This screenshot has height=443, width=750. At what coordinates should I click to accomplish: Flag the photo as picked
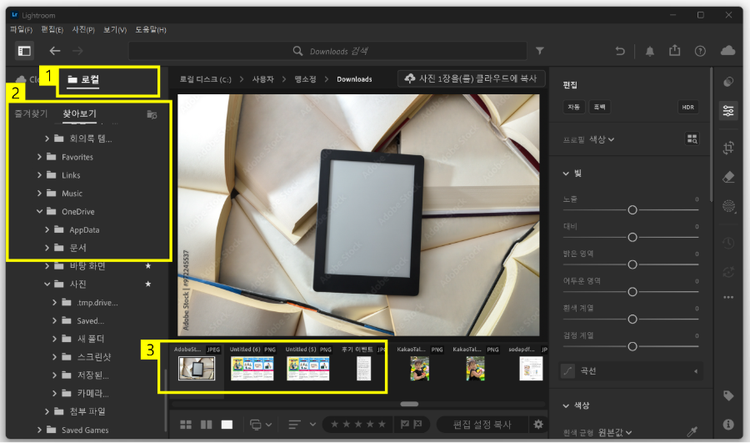pyautogui.click(x=404, y=424)
